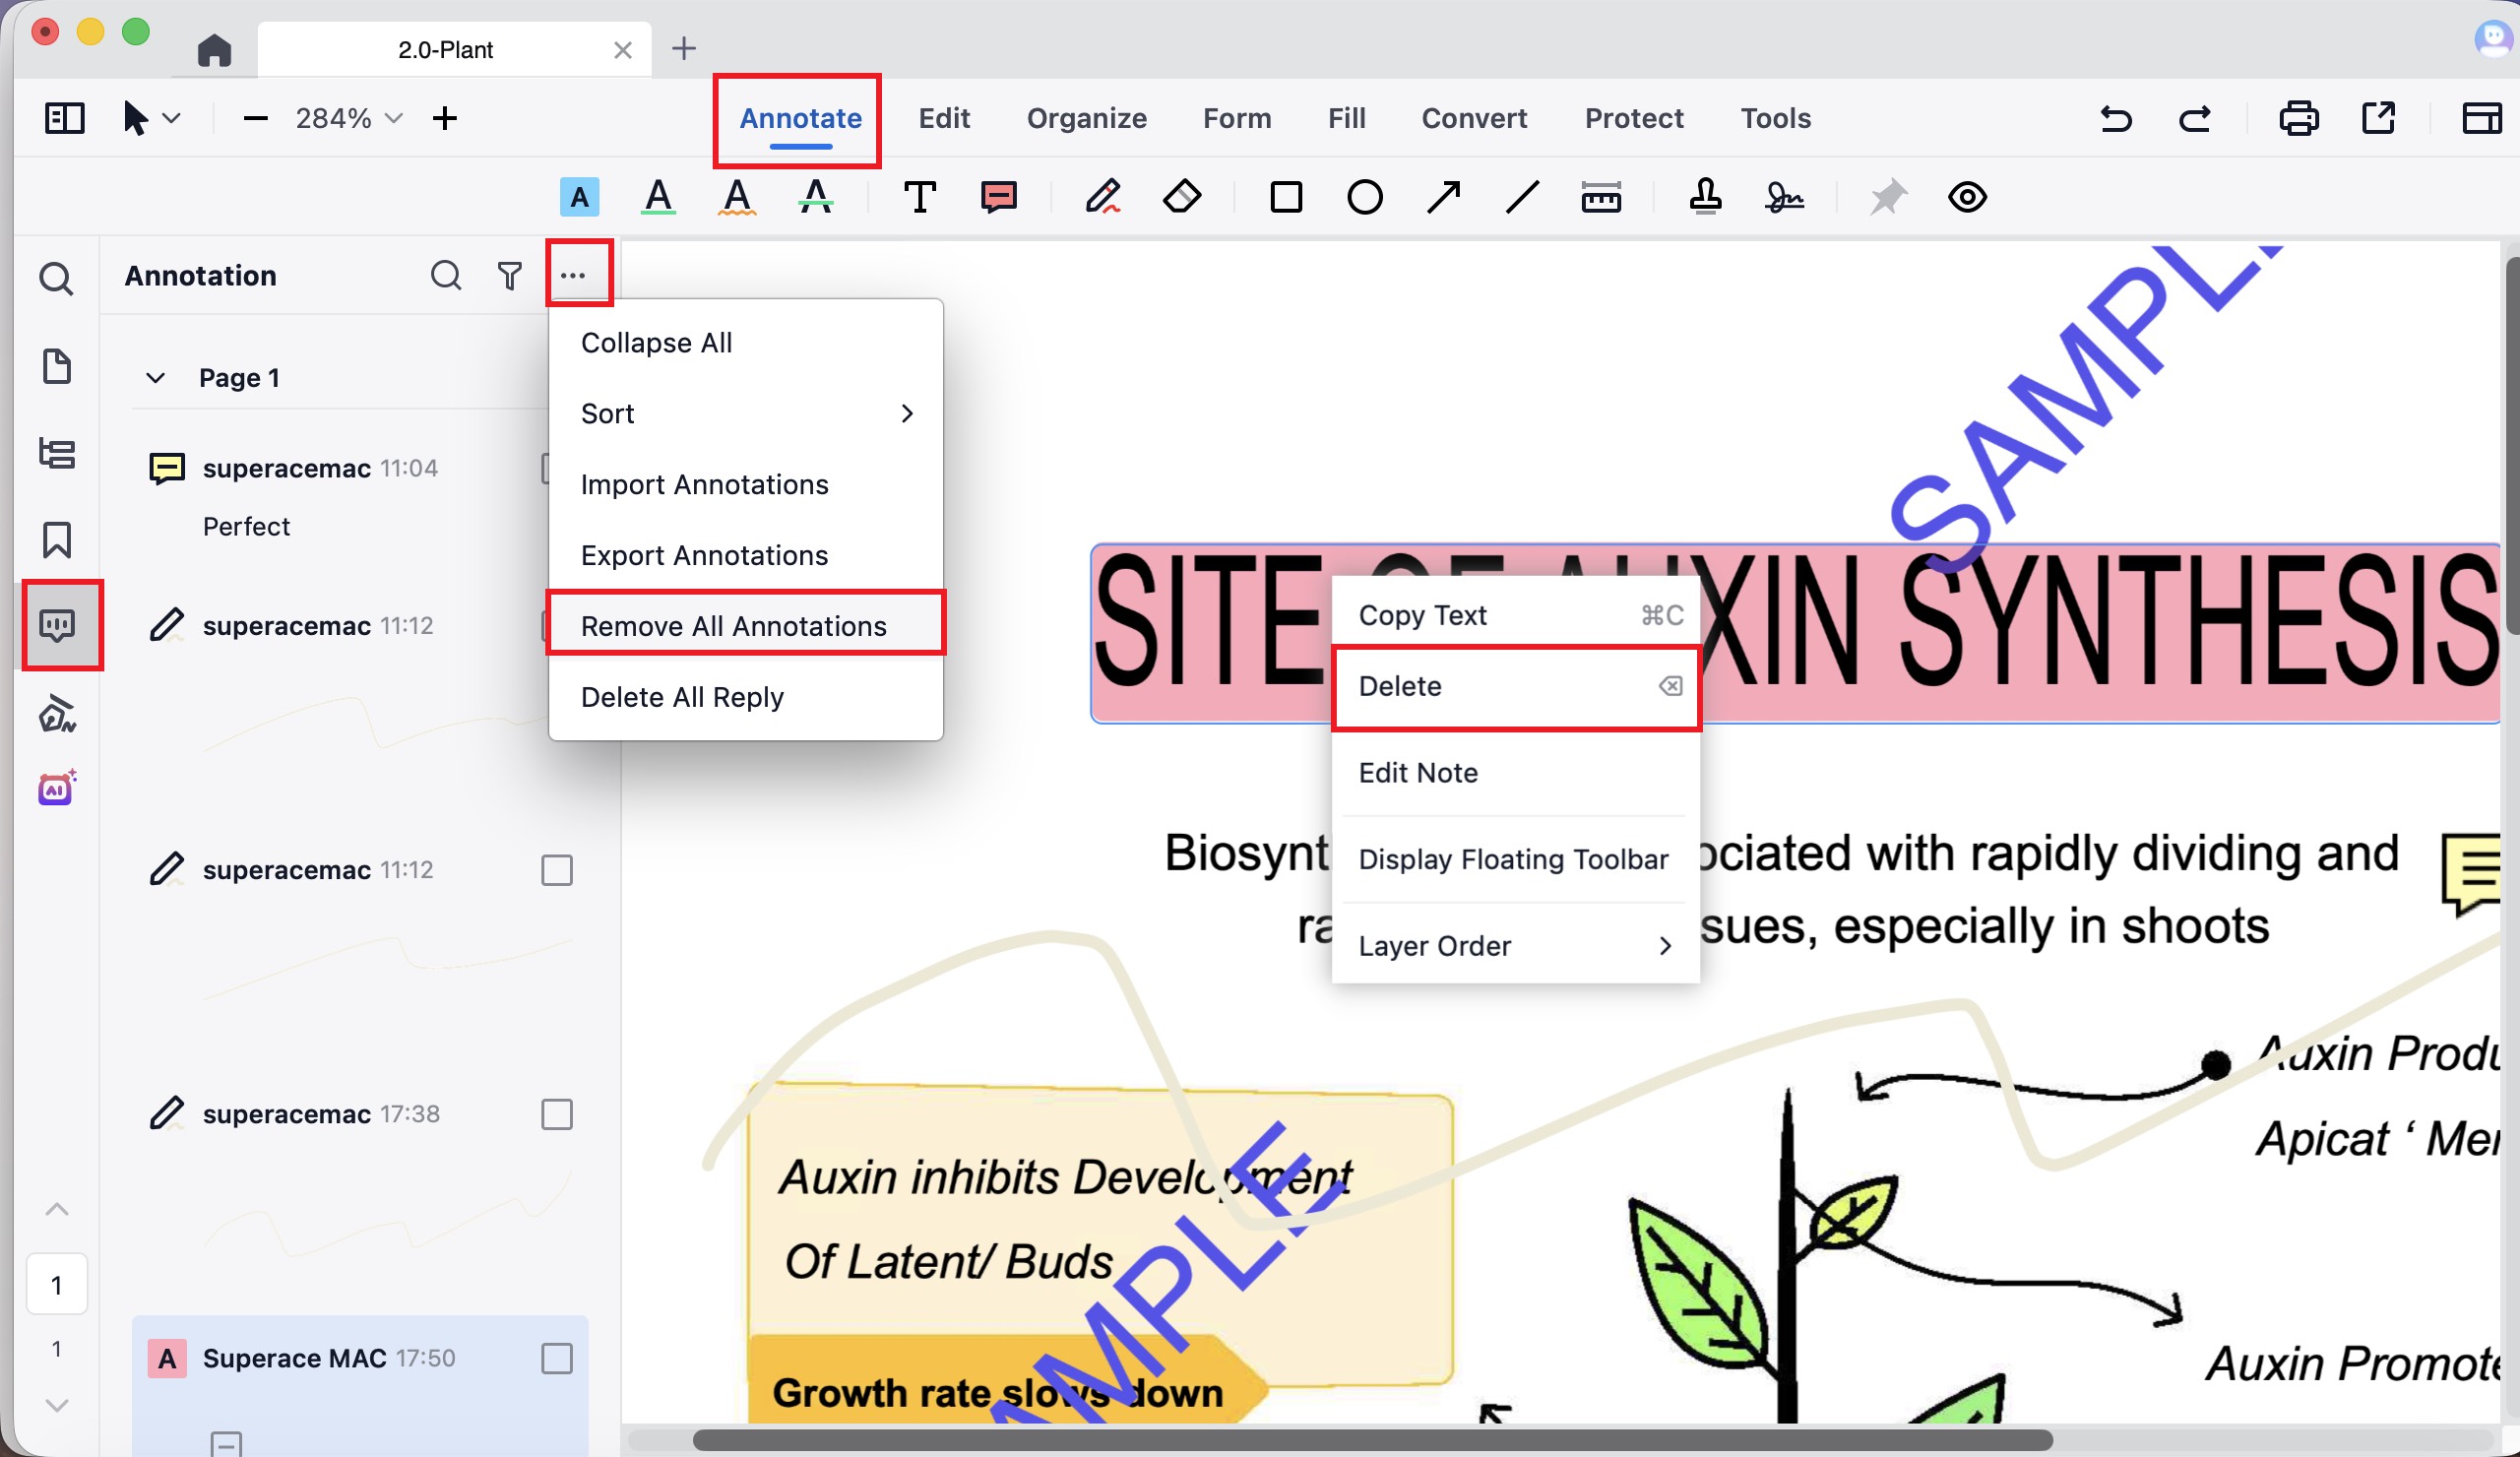Choose Display Floating Toolbar
Screen dimensions: 2520x1457
[x=1515, y=859]
